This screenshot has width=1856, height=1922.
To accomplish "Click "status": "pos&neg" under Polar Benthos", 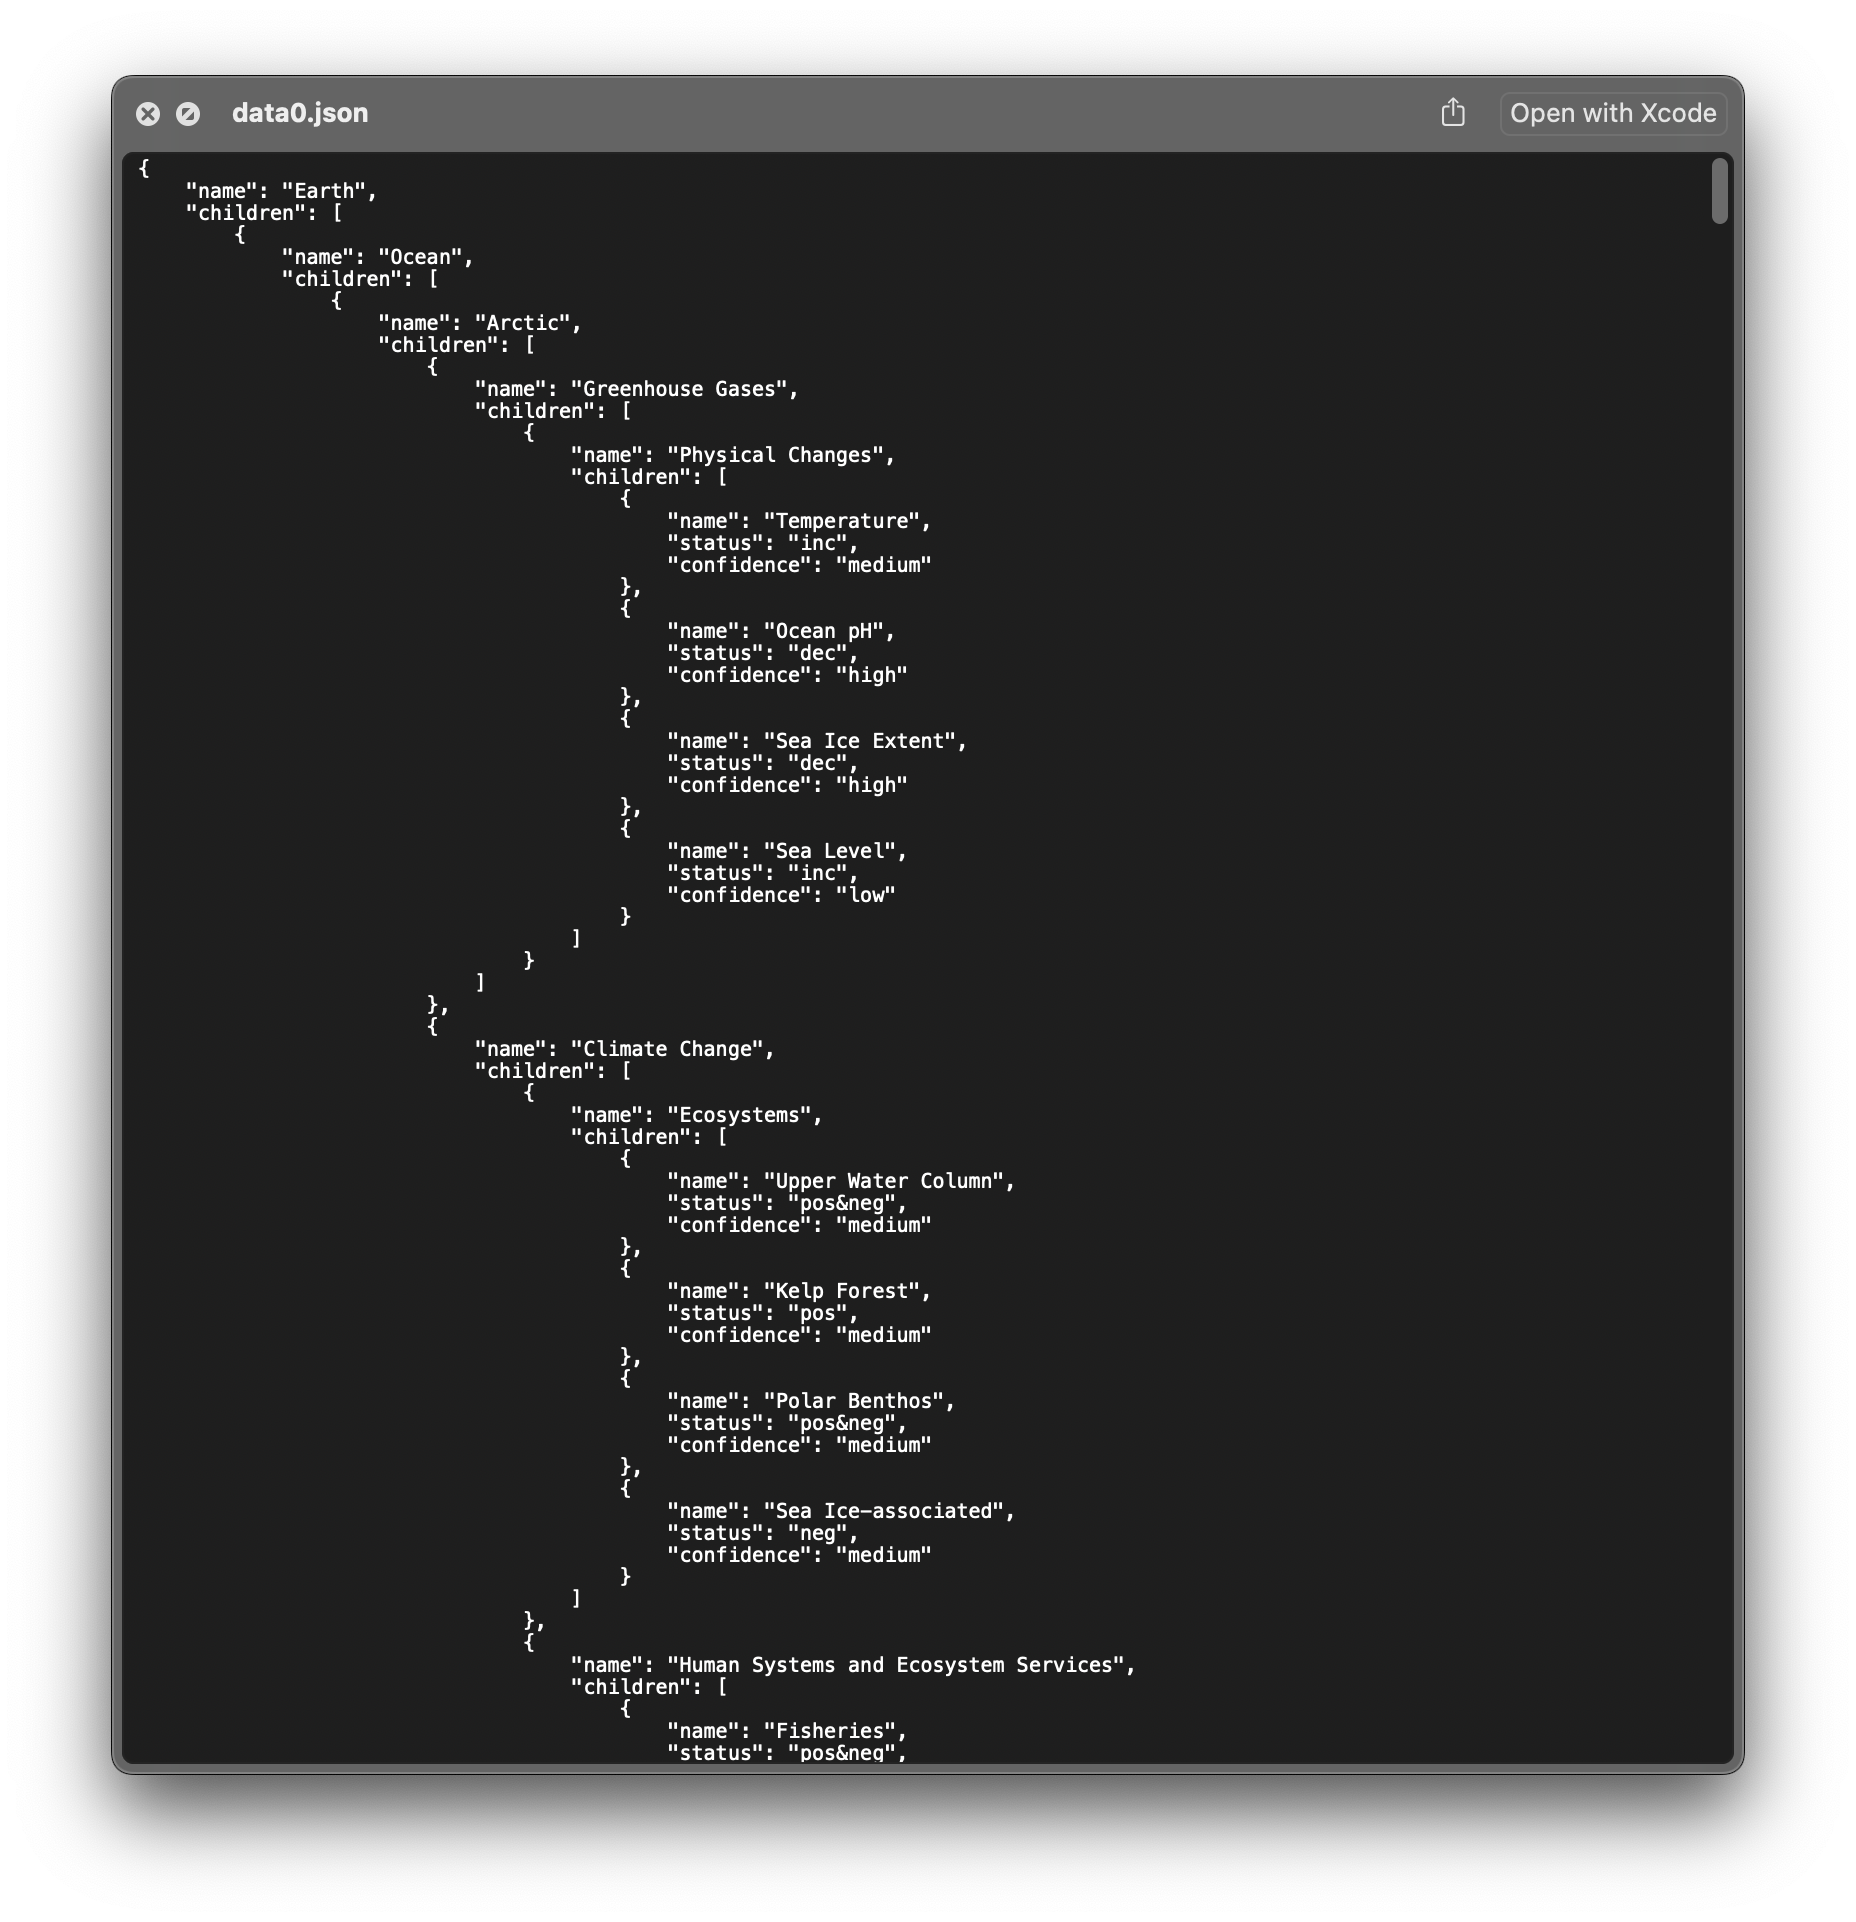I will click(786, 1423).
